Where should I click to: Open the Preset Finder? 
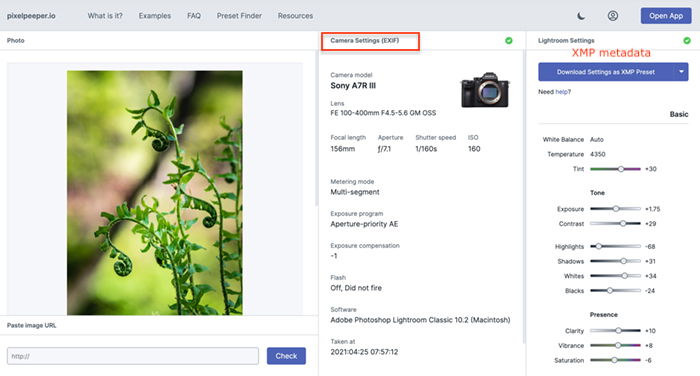coord(239,16)
